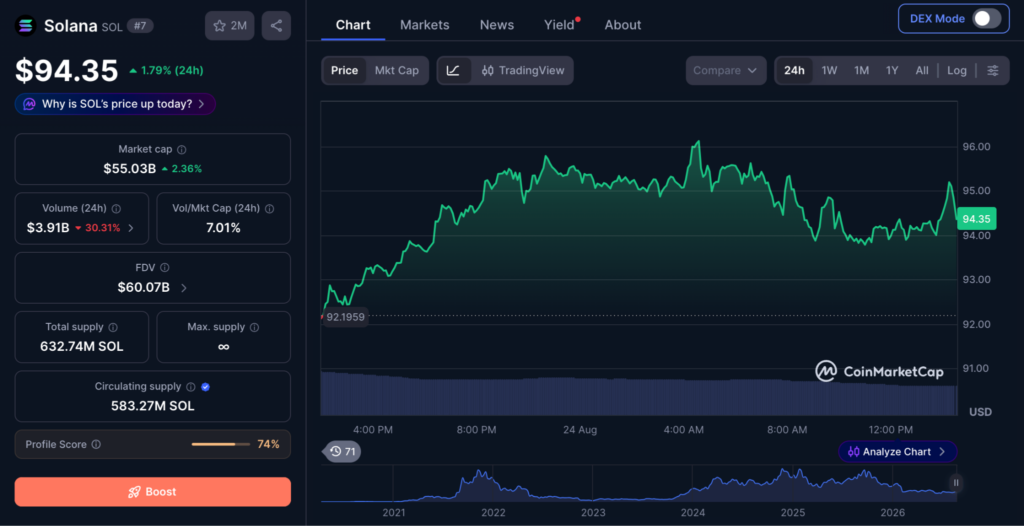Open the Compare dropdown
Screen dimensions: 1024x526
(x=726, y=71)
